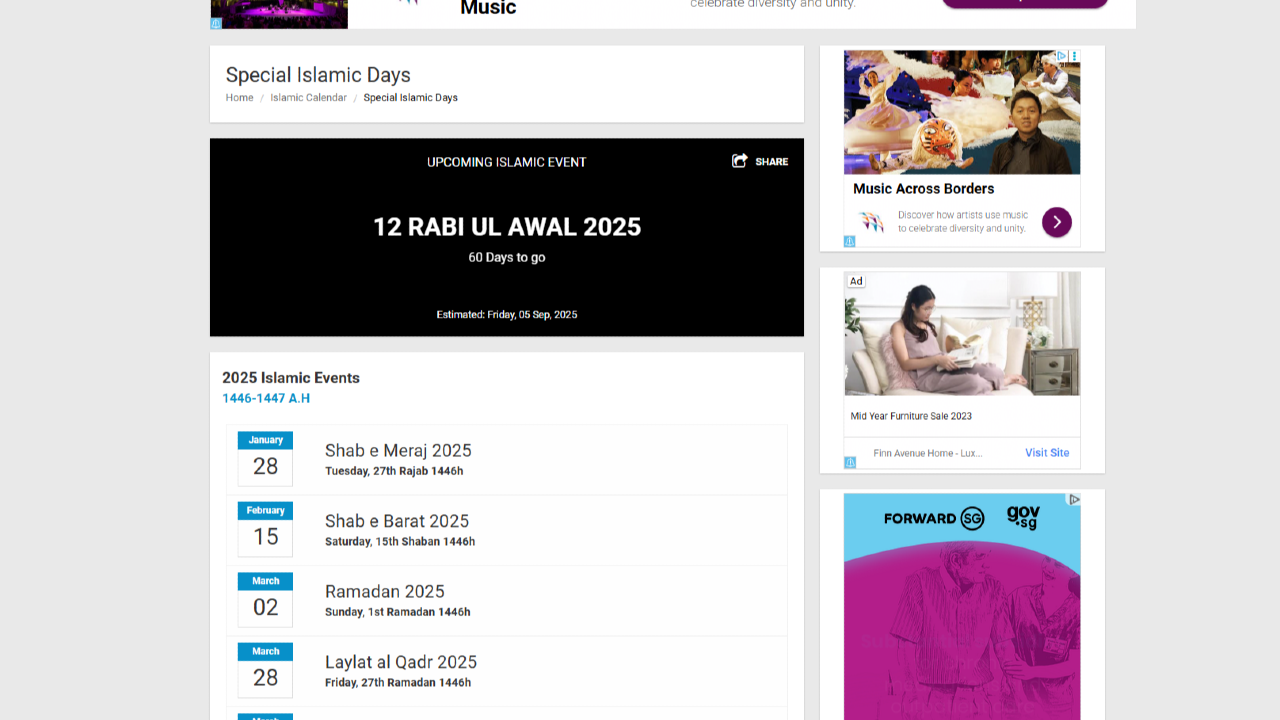
Task: Click 'Tuesday, 27th Rajab 1446h' text
Action: 394,471
